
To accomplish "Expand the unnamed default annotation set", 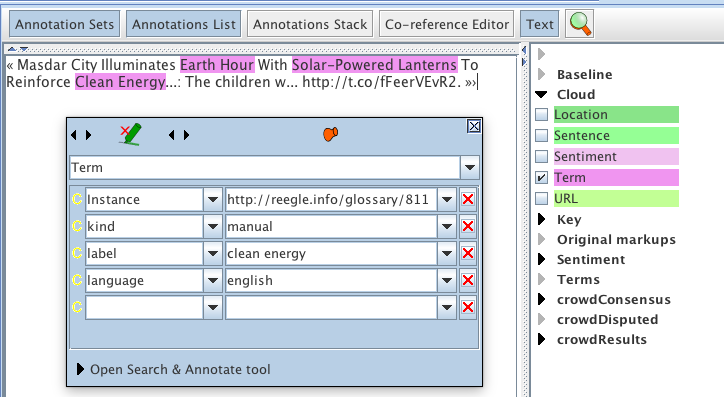I will pyautogui.click(x=542, y=54).
